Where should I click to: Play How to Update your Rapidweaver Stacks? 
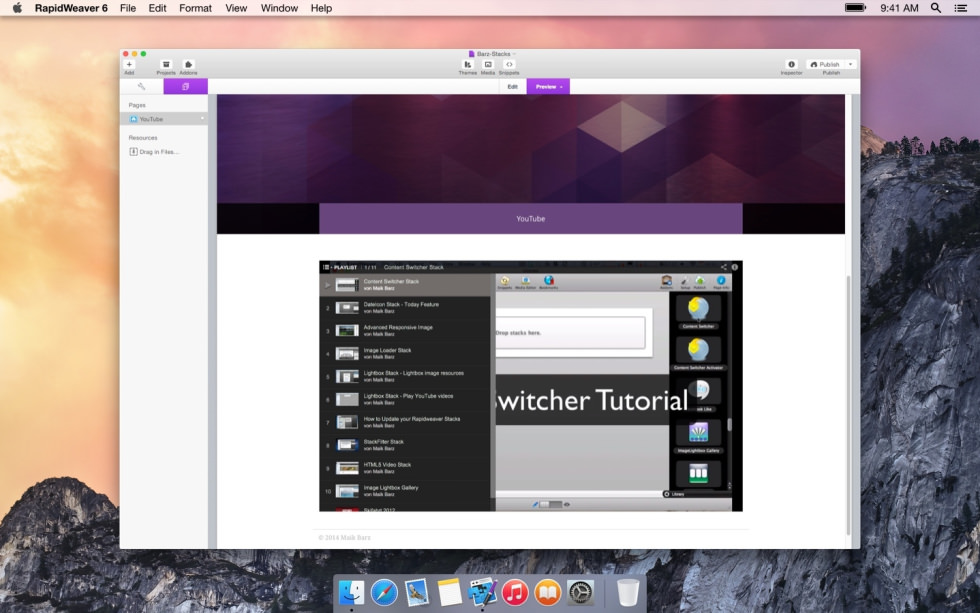pyautogui.click(x=405, y=422)
